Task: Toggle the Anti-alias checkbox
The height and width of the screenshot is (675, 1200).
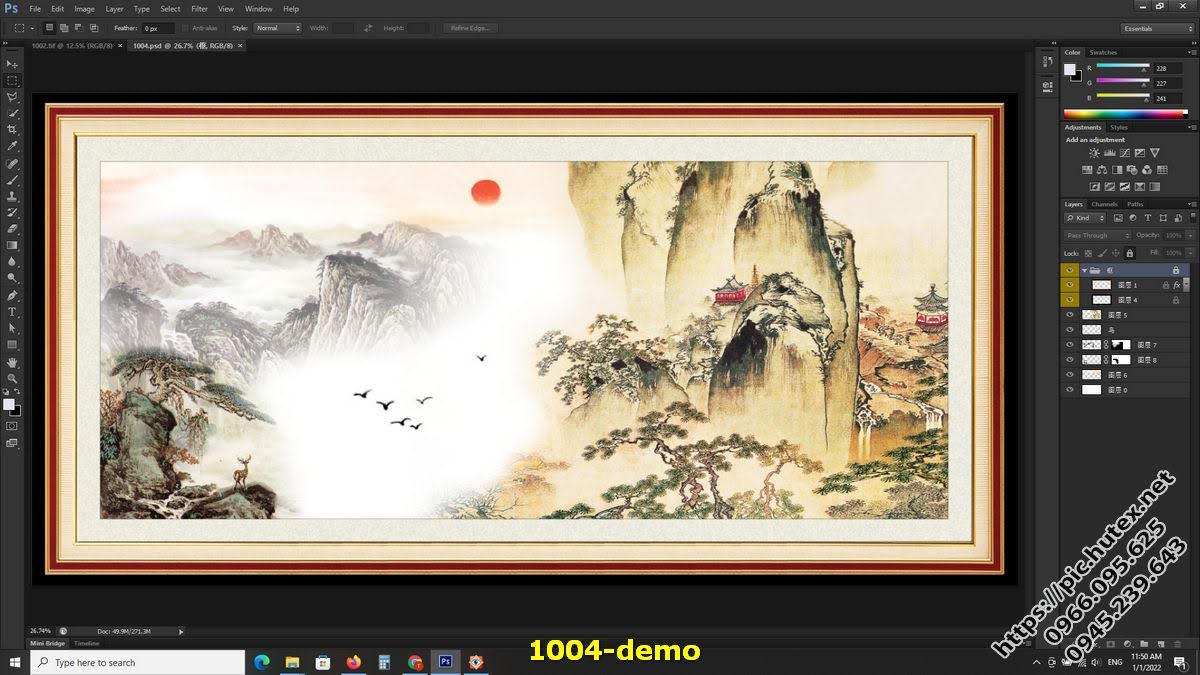Action: click(x=186, y=28)
